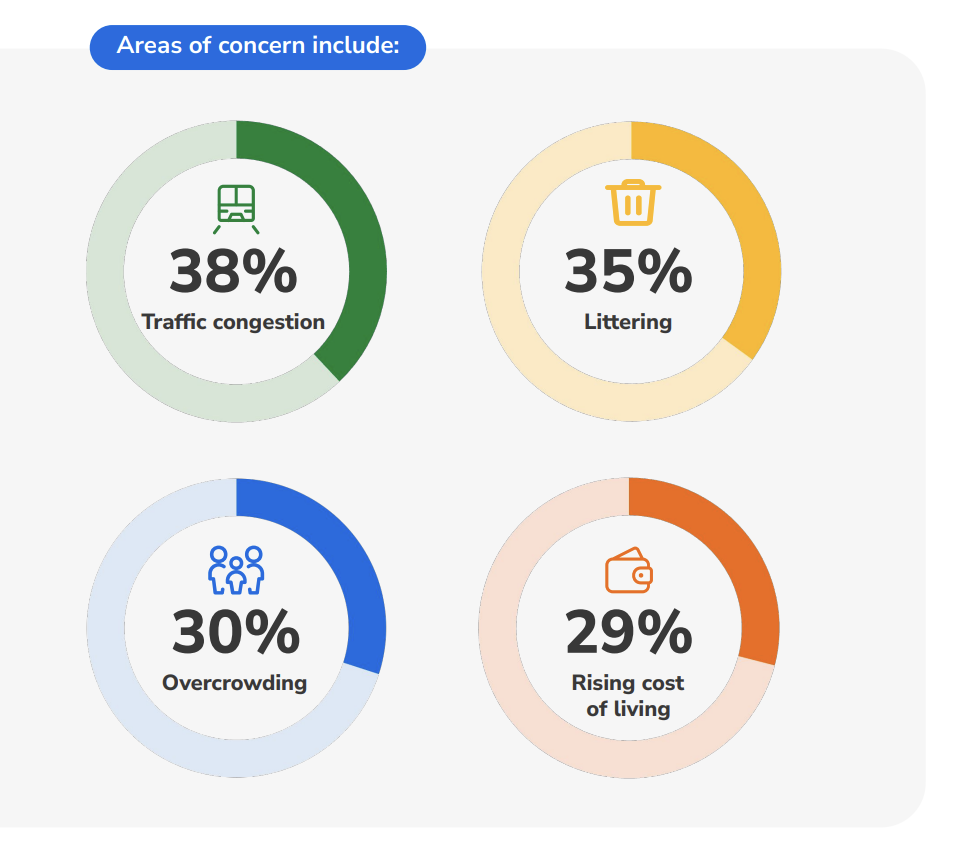Select the 'Rising cost of living' label
The image size is (961, 841).
(x=628, y=696)
